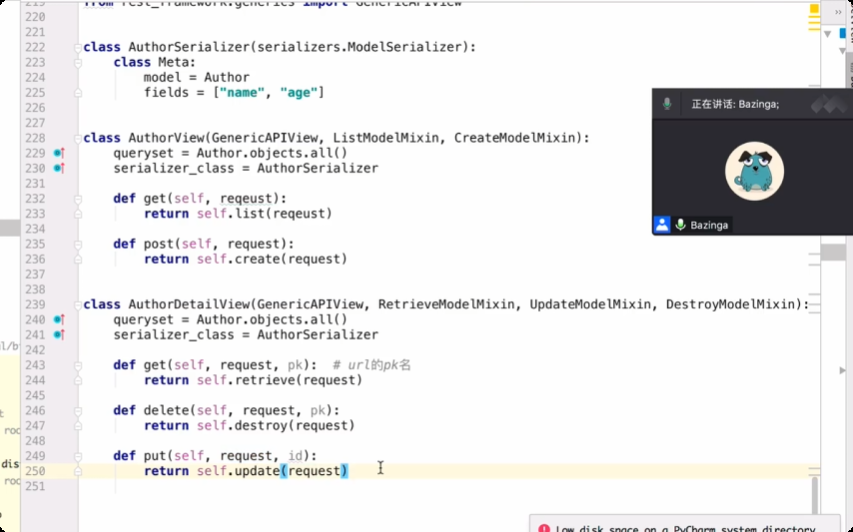Image resolution: width=853 pixels, height=532 pixels.
Task: Click "self.retrieve(request)" on line 244
Action: tap(280, 380)
